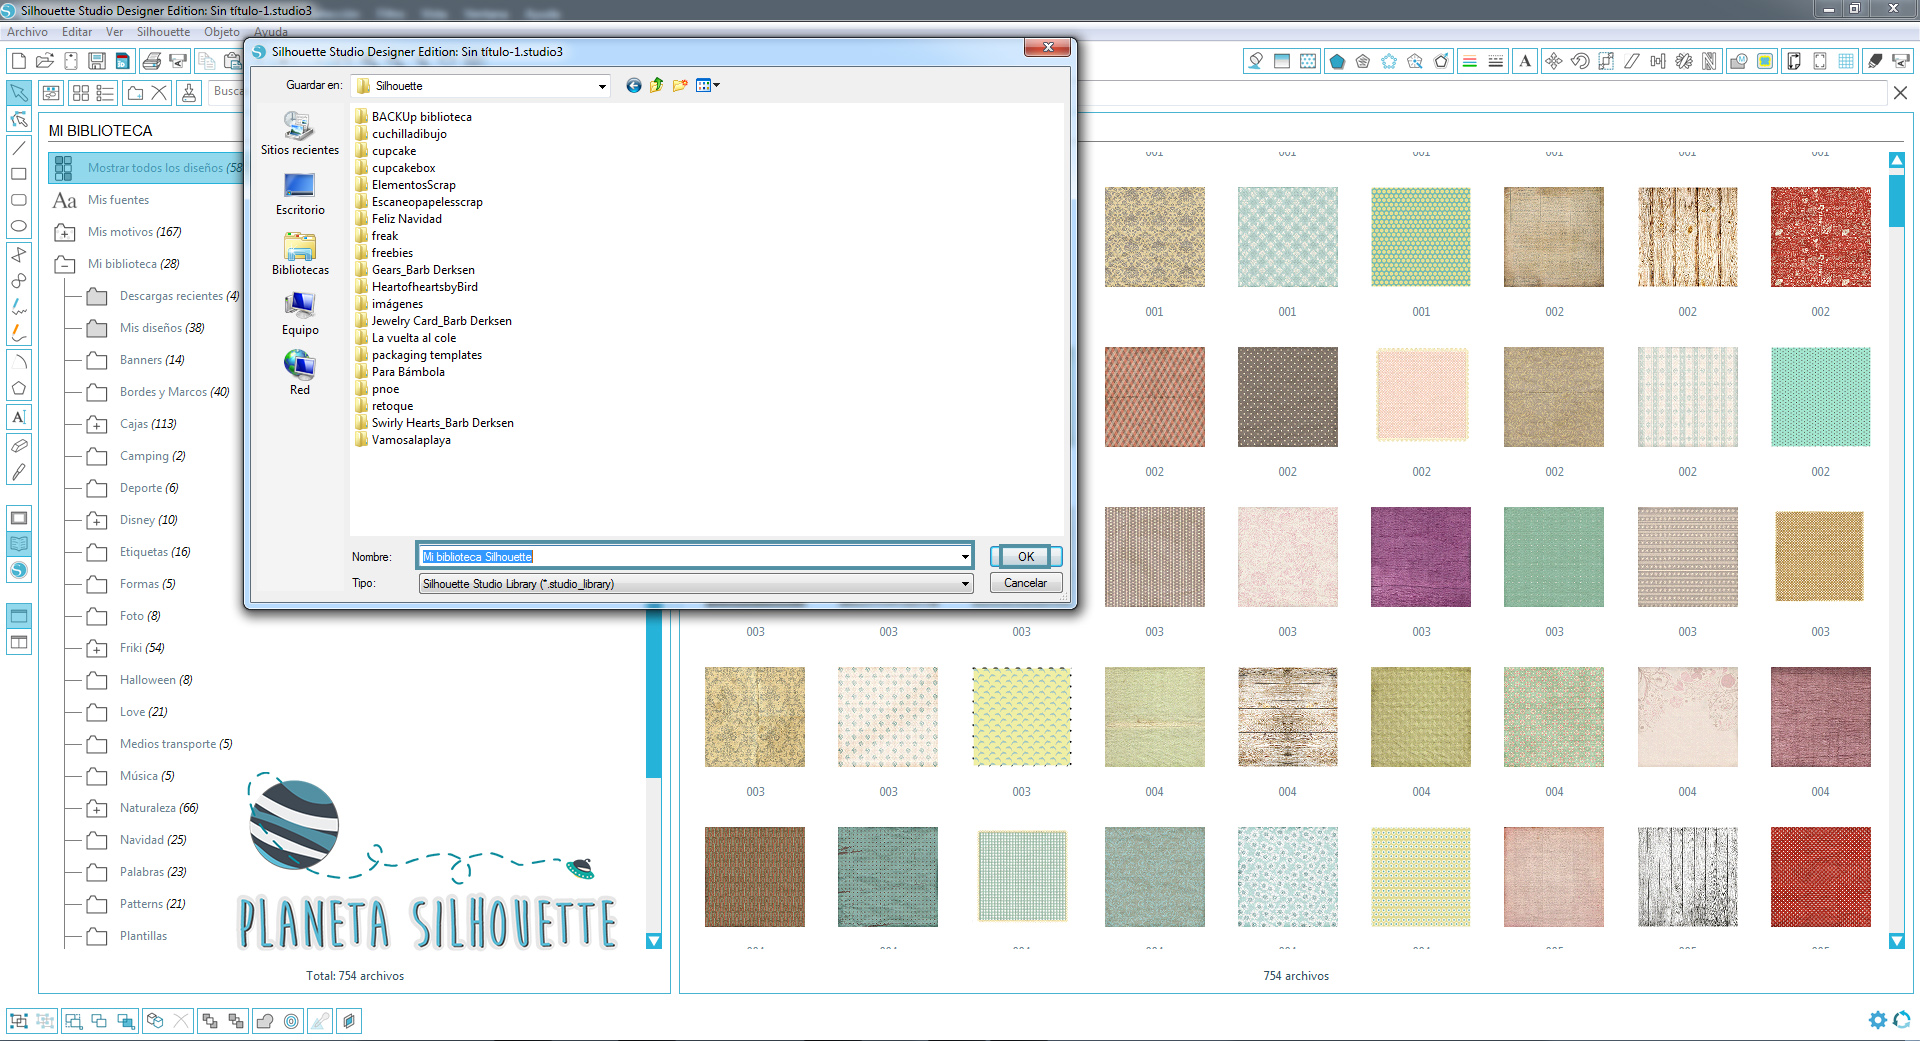Go to Equipo in places bar
Image resolution: width=1920 pixels, height=1041 pixels.
coord(300,314)
